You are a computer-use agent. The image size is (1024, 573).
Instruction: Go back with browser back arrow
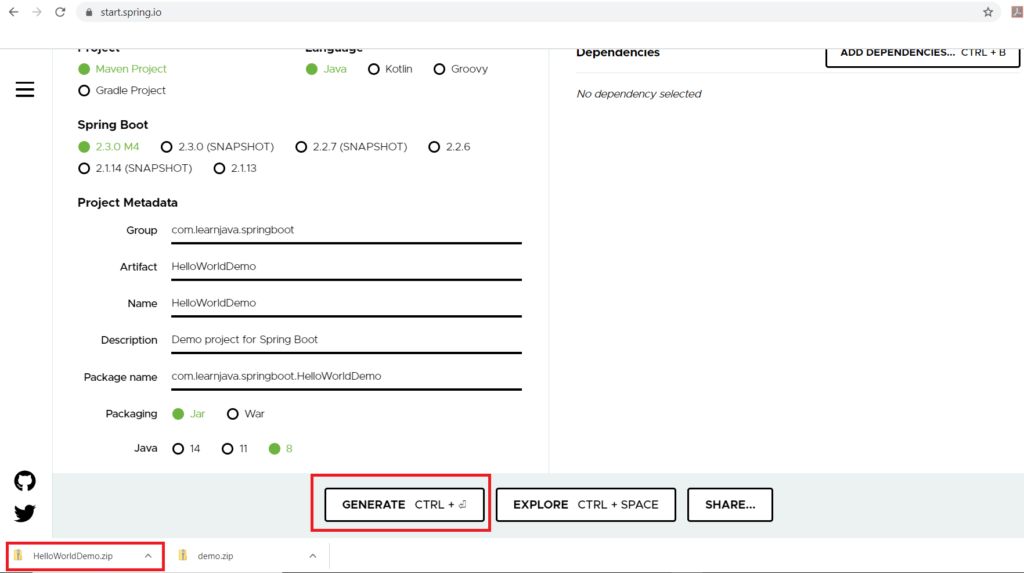14,12
